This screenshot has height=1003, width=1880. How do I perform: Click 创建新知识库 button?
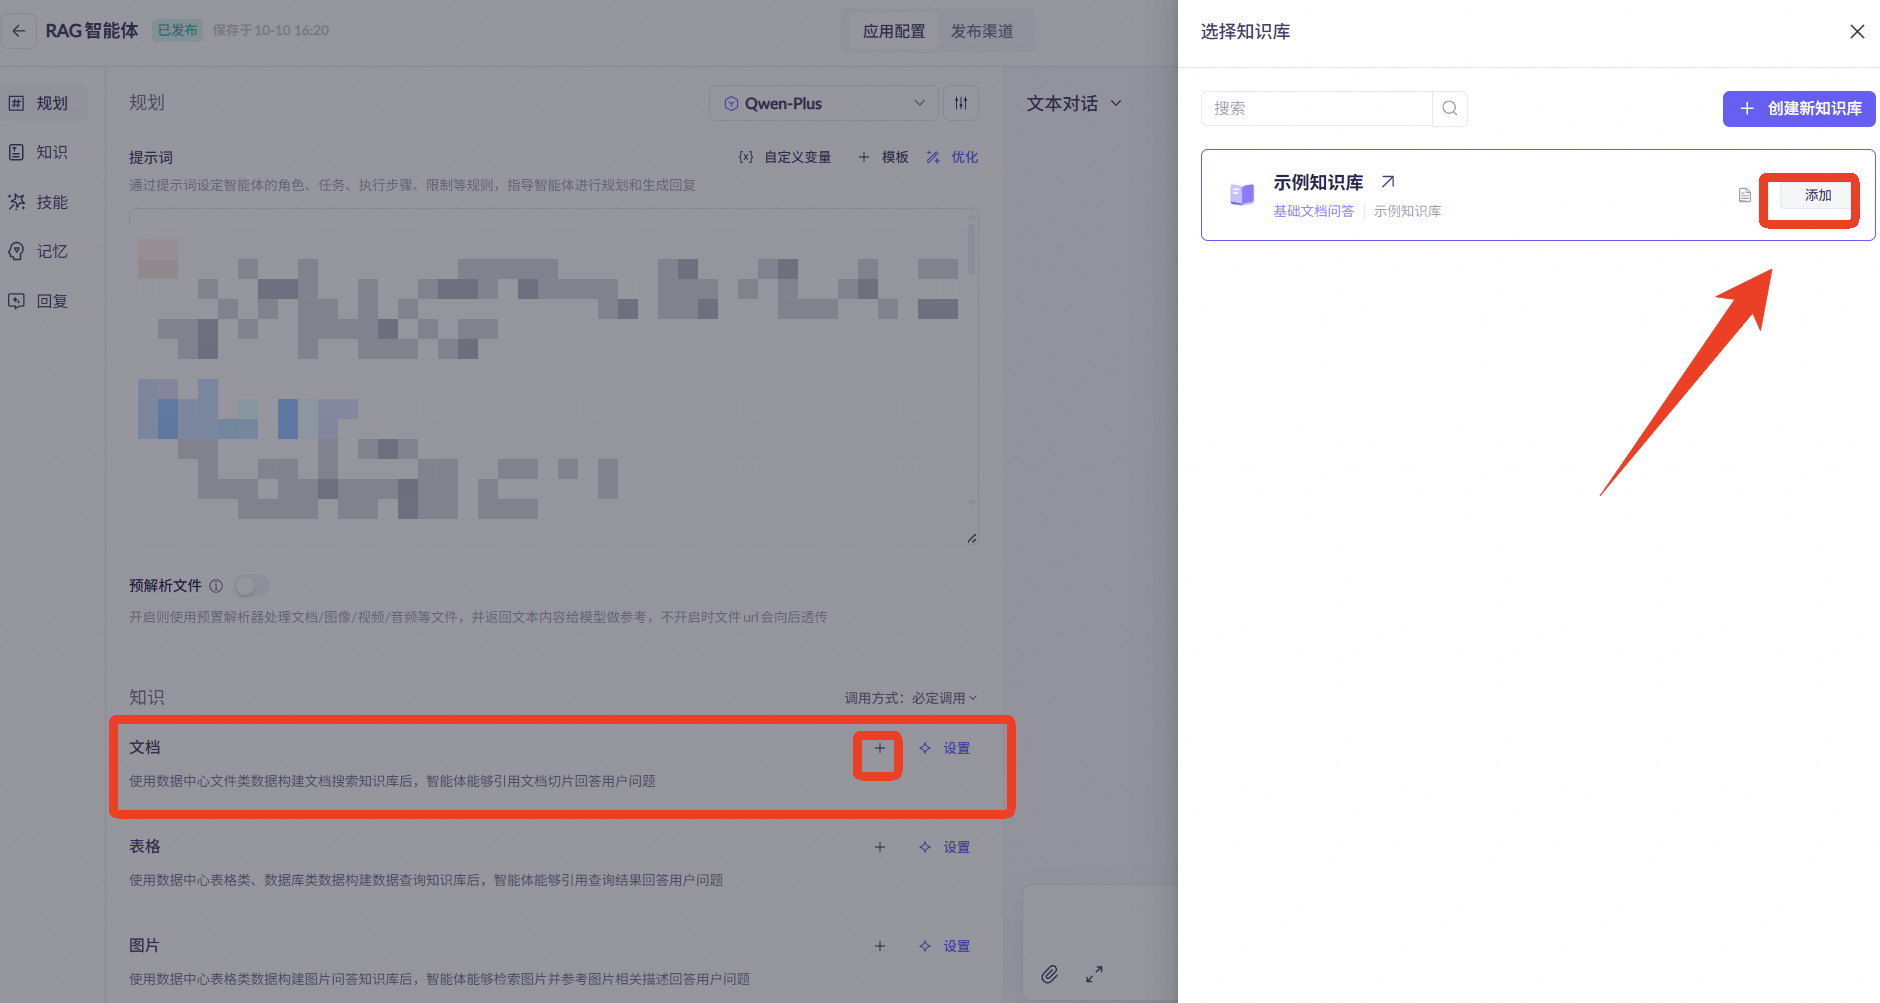1799,108
